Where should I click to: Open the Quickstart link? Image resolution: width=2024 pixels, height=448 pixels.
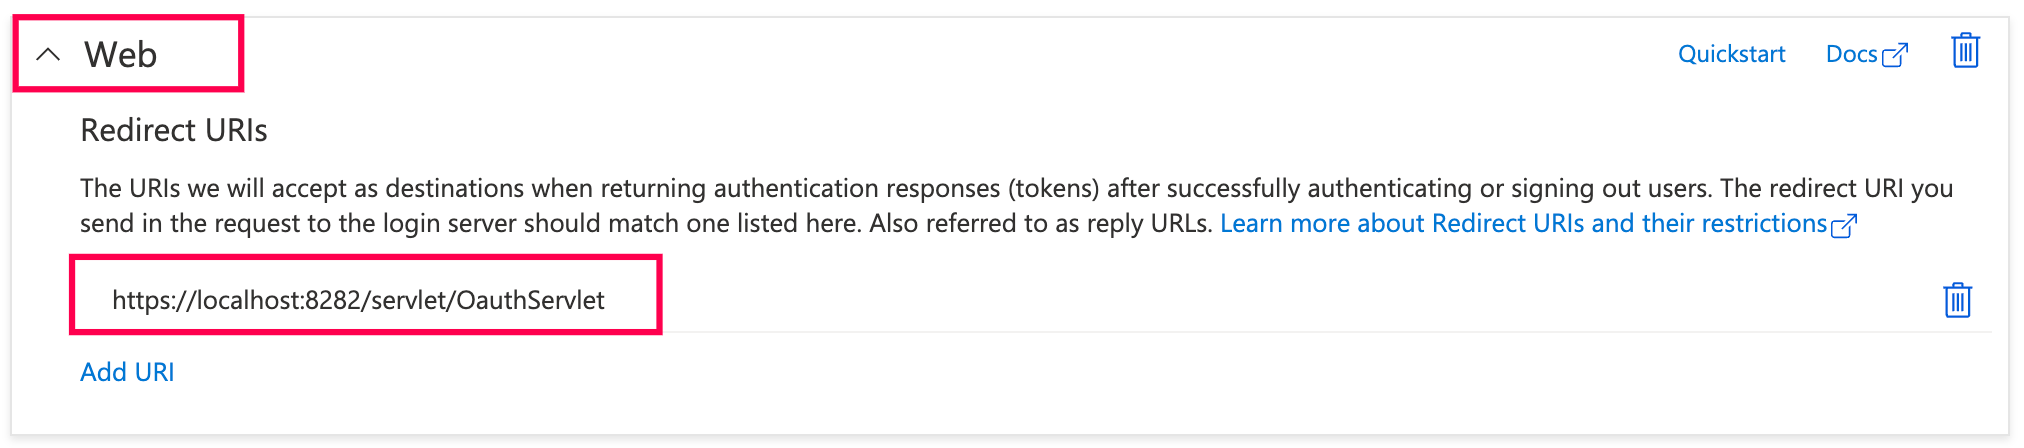[x=1731, y=54]
